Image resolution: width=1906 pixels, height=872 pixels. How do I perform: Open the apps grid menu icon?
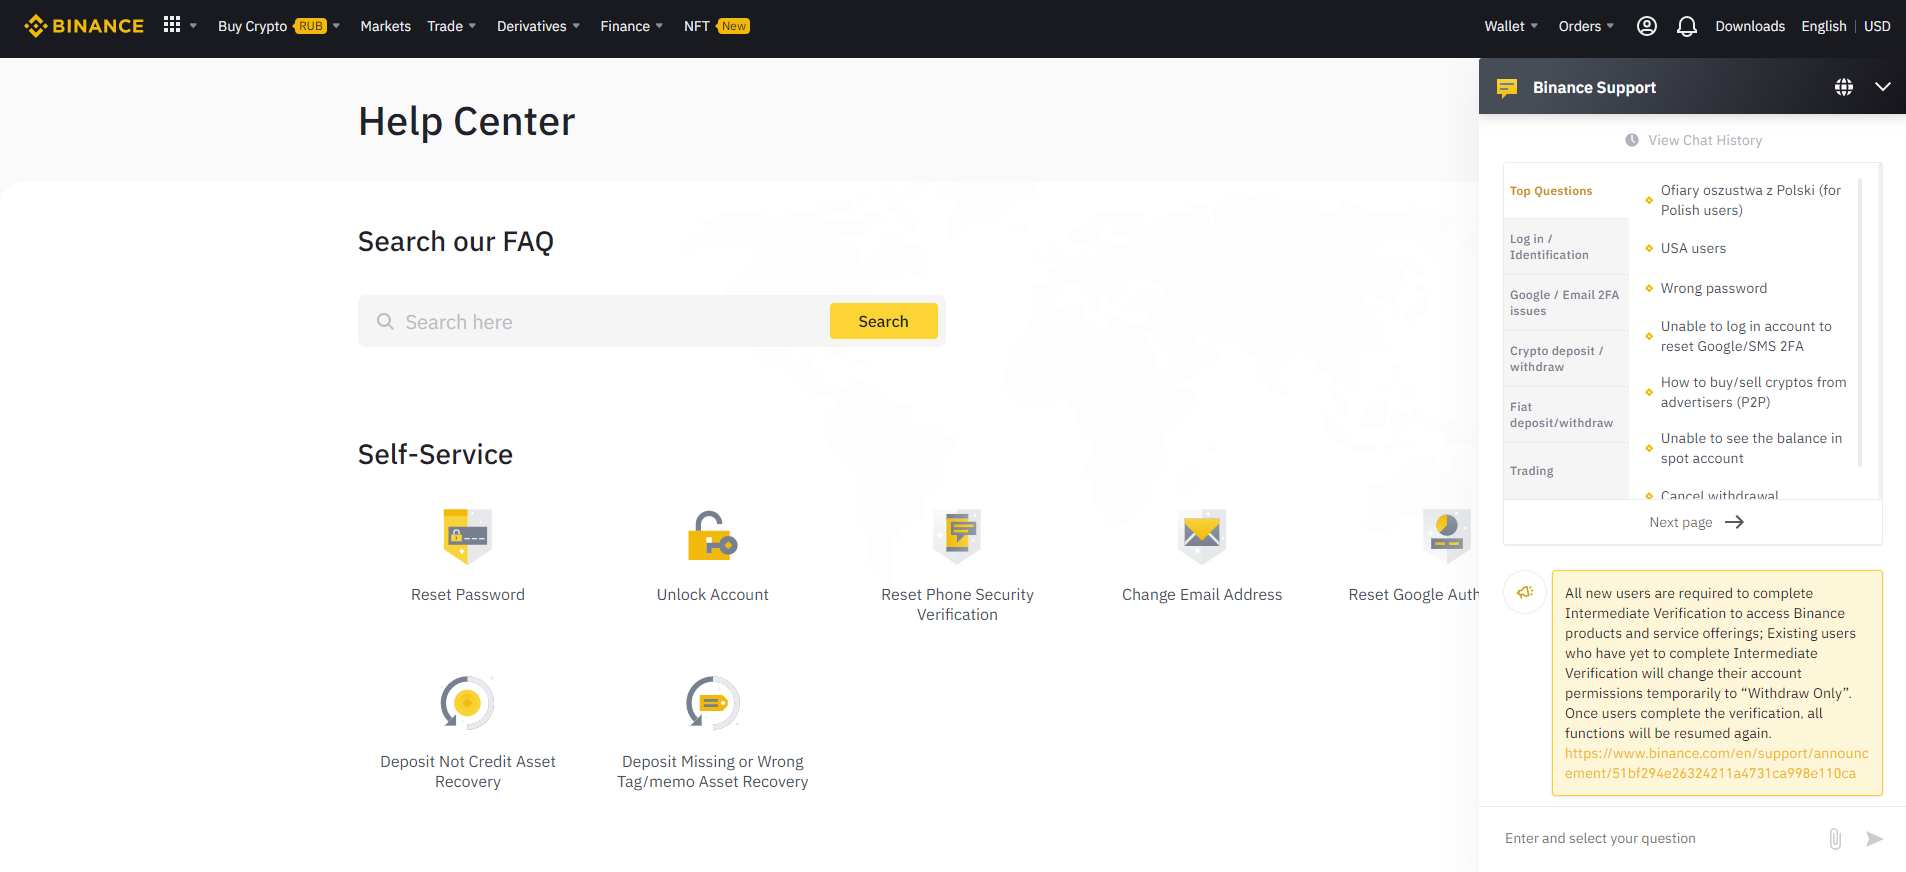pyautogui.click(x=172, y=24)
